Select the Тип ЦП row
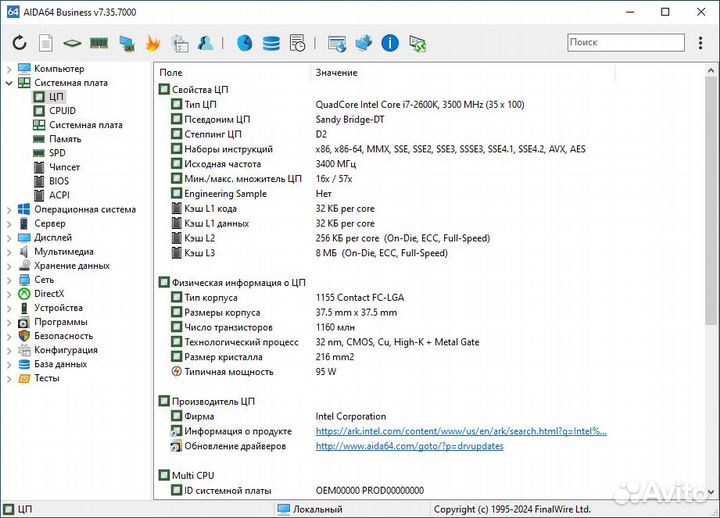Image resolution: width=720 pixels, height=518 pixels. pos(348,105)
